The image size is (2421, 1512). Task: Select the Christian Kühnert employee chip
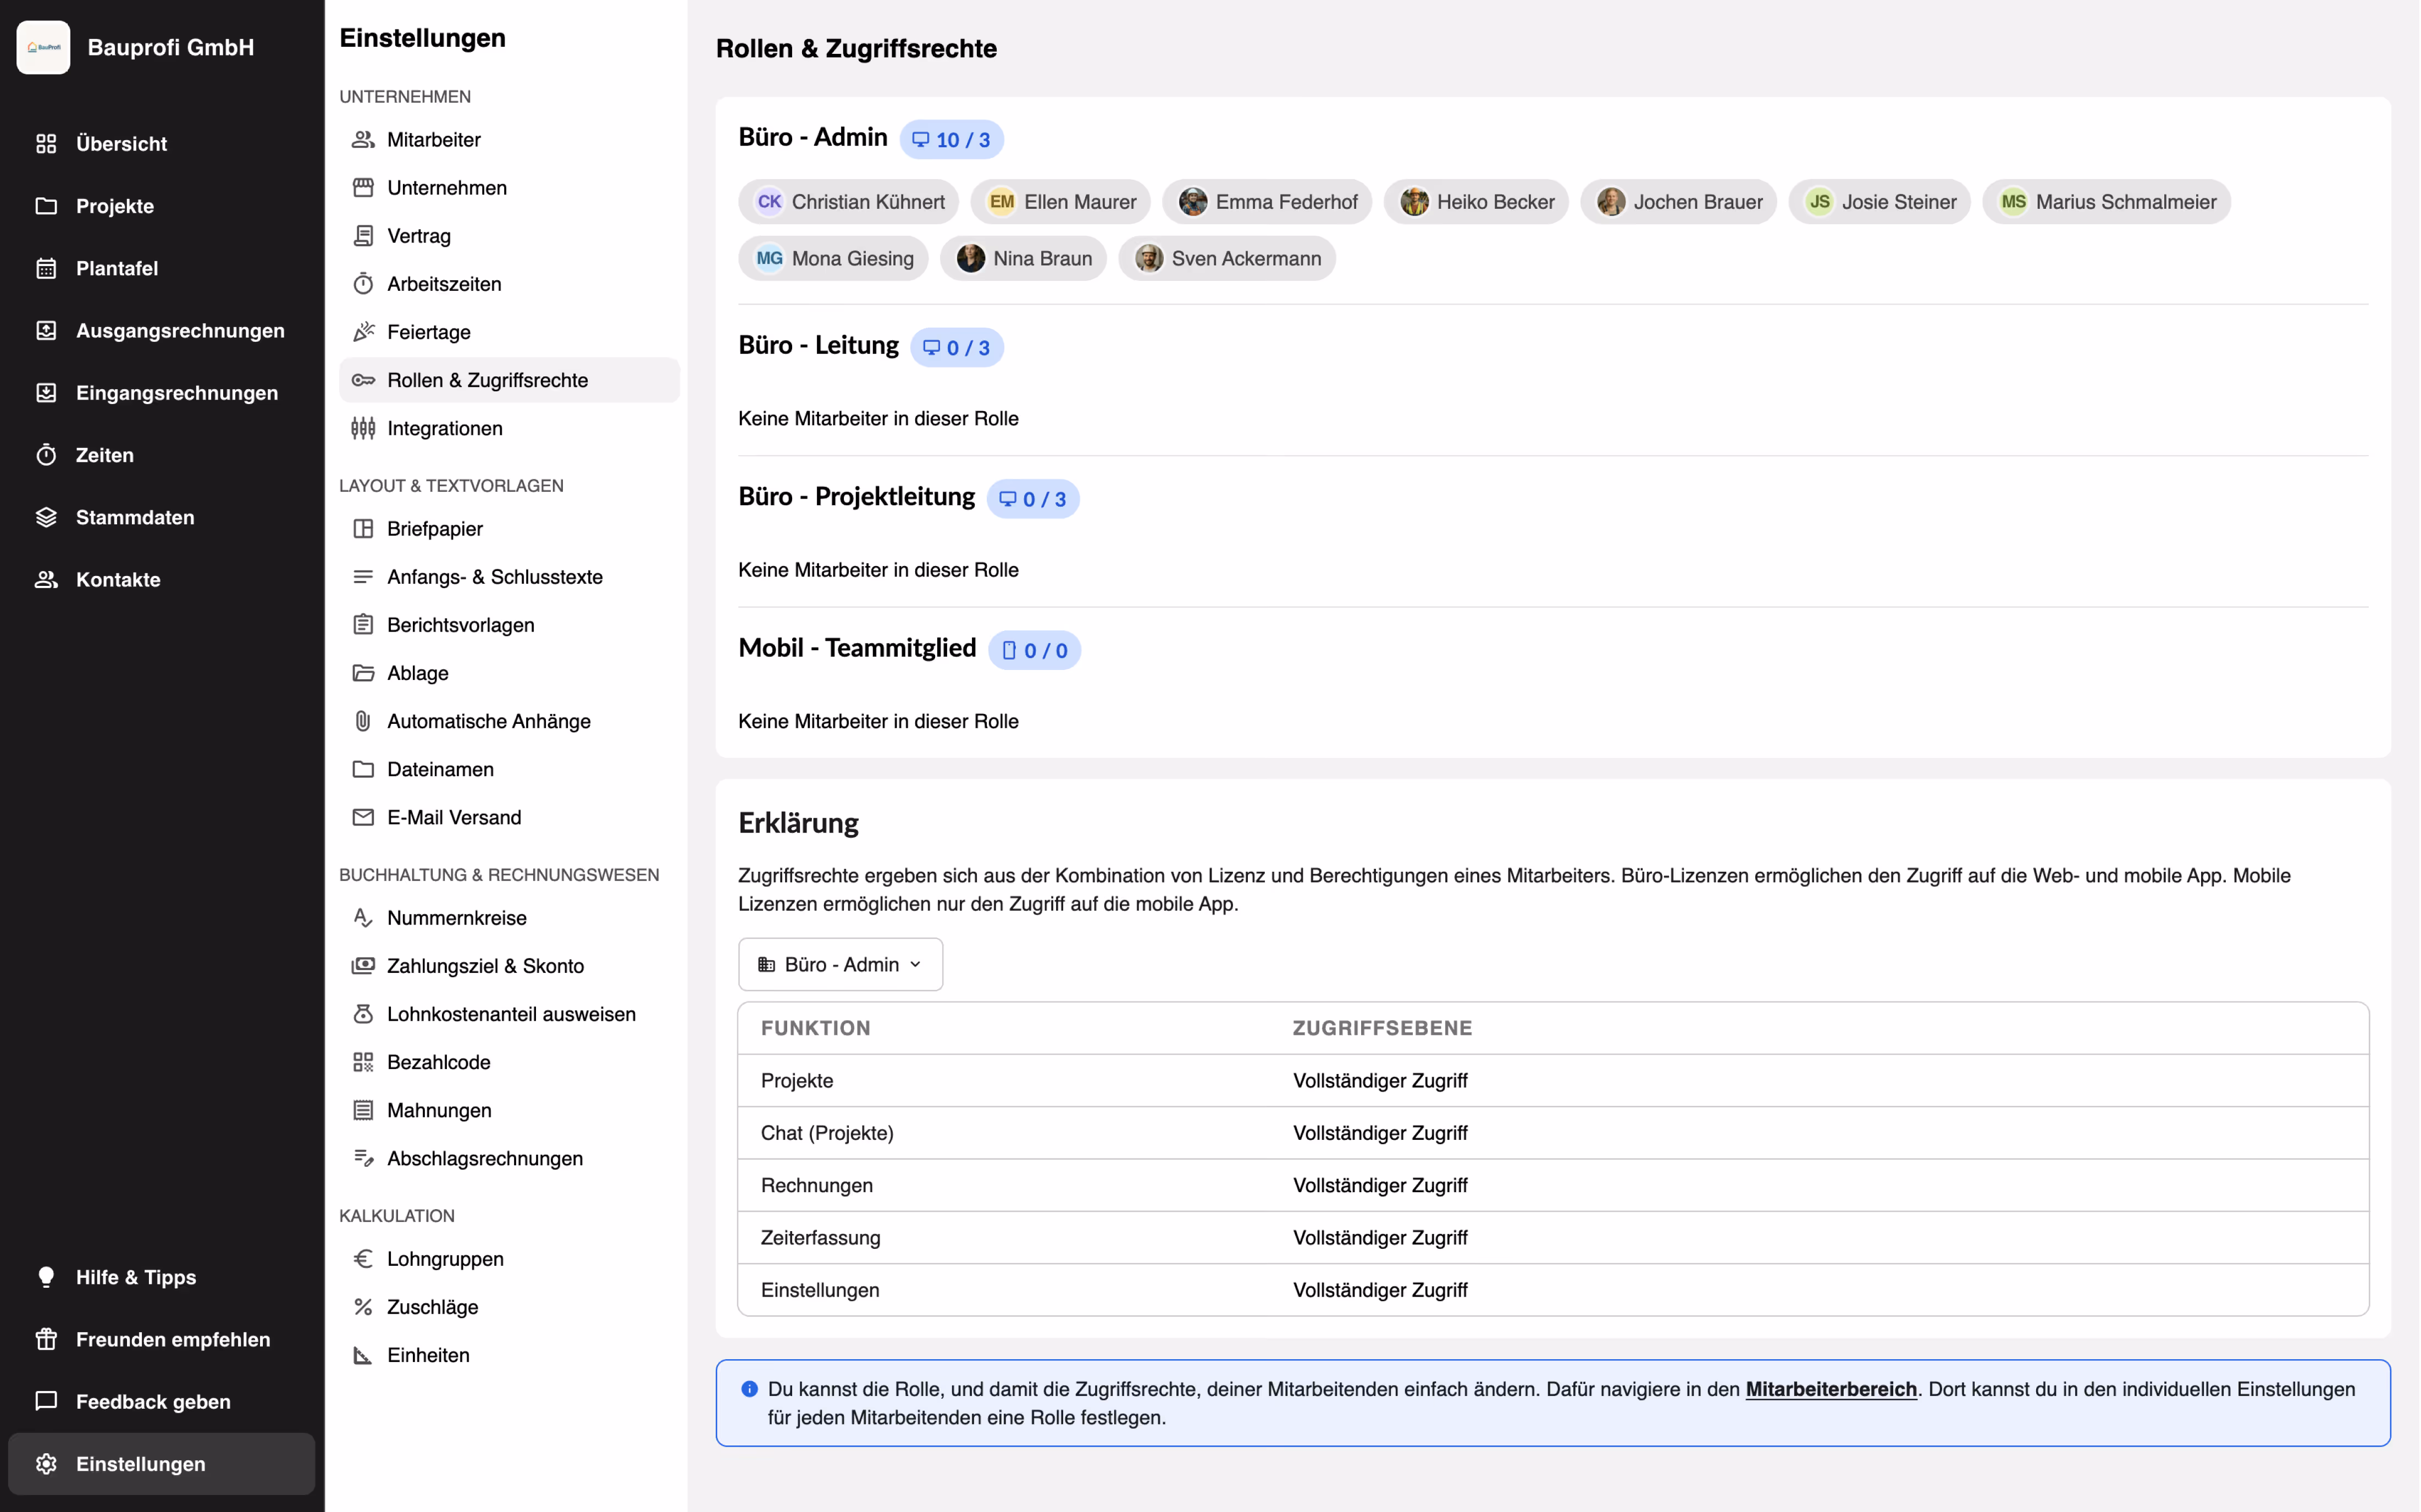pos(849,202)
